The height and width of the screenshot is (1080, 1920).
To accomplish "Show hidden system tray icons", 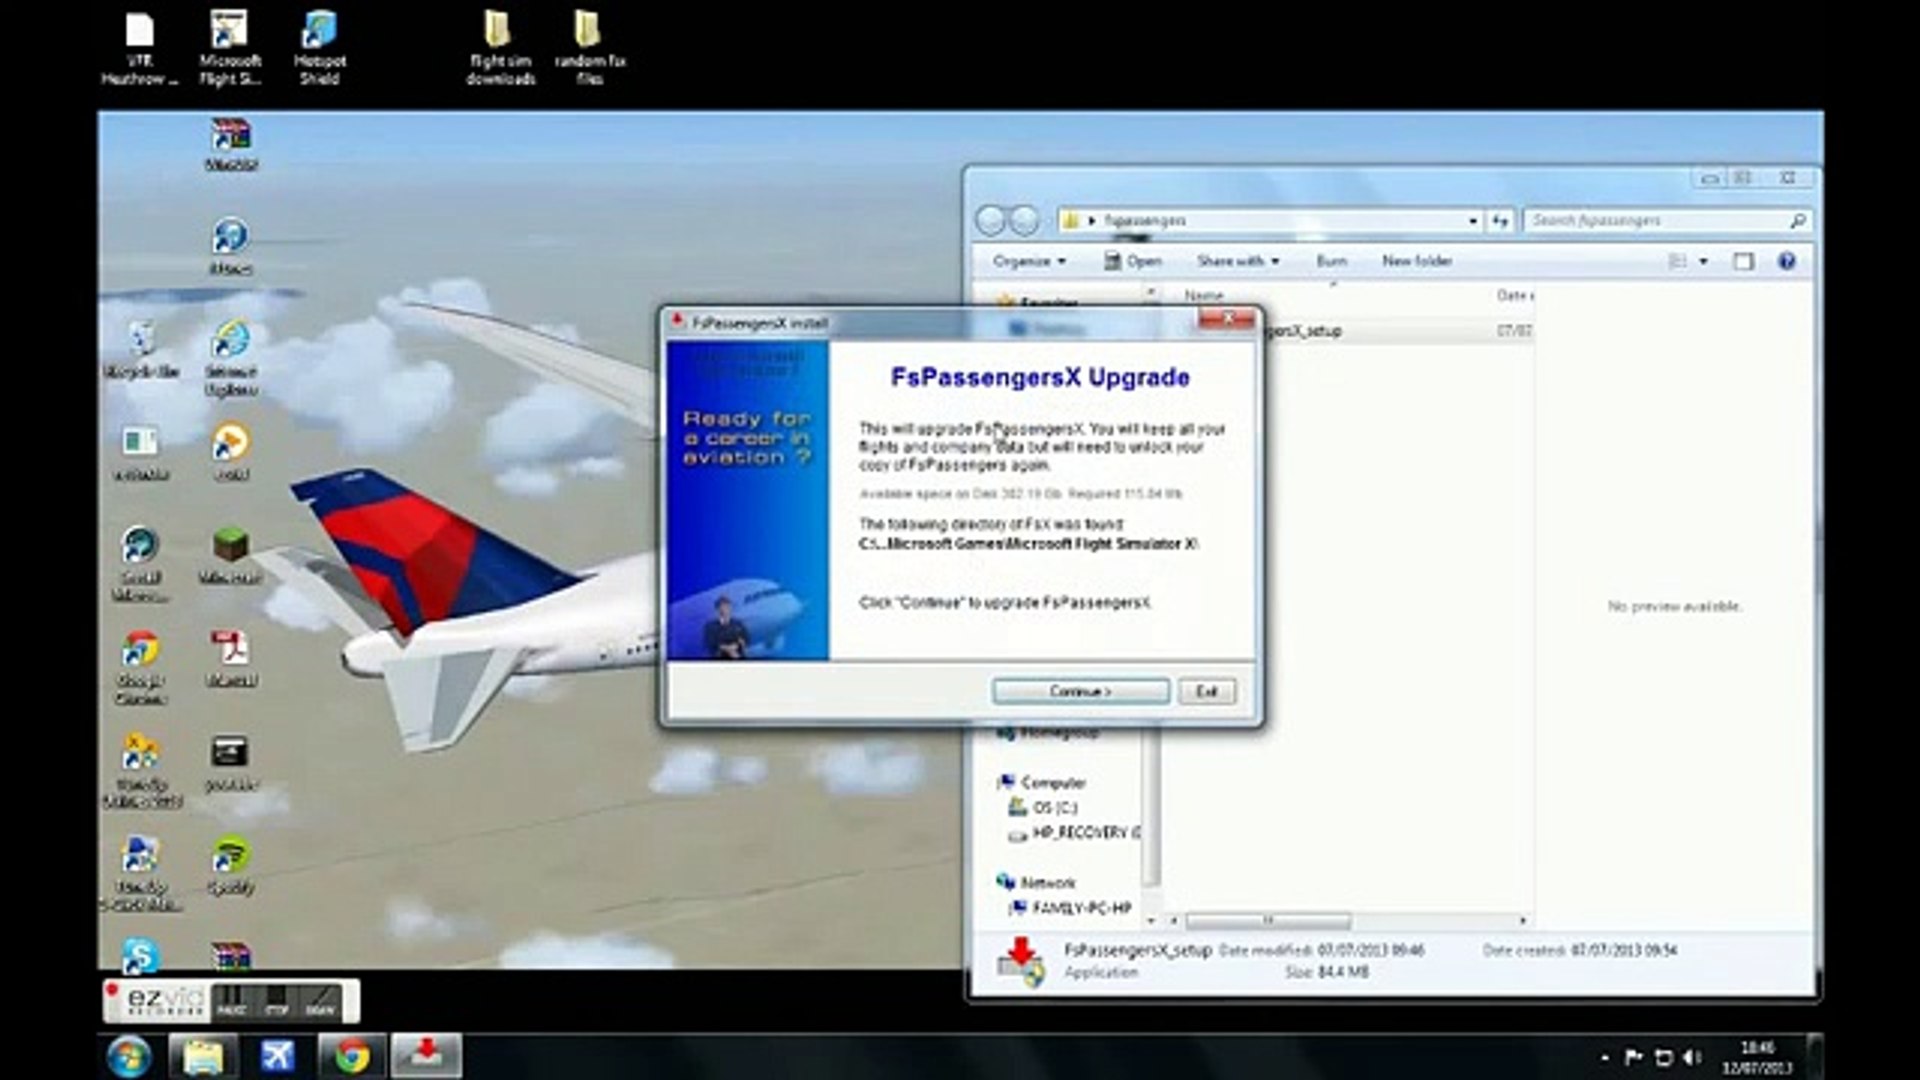I will click(1605, 1057).
